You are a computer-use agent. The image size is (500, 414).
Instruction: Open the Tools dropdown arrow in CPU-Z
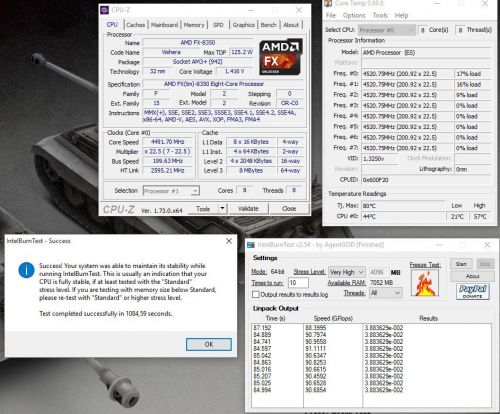(222, 209)
